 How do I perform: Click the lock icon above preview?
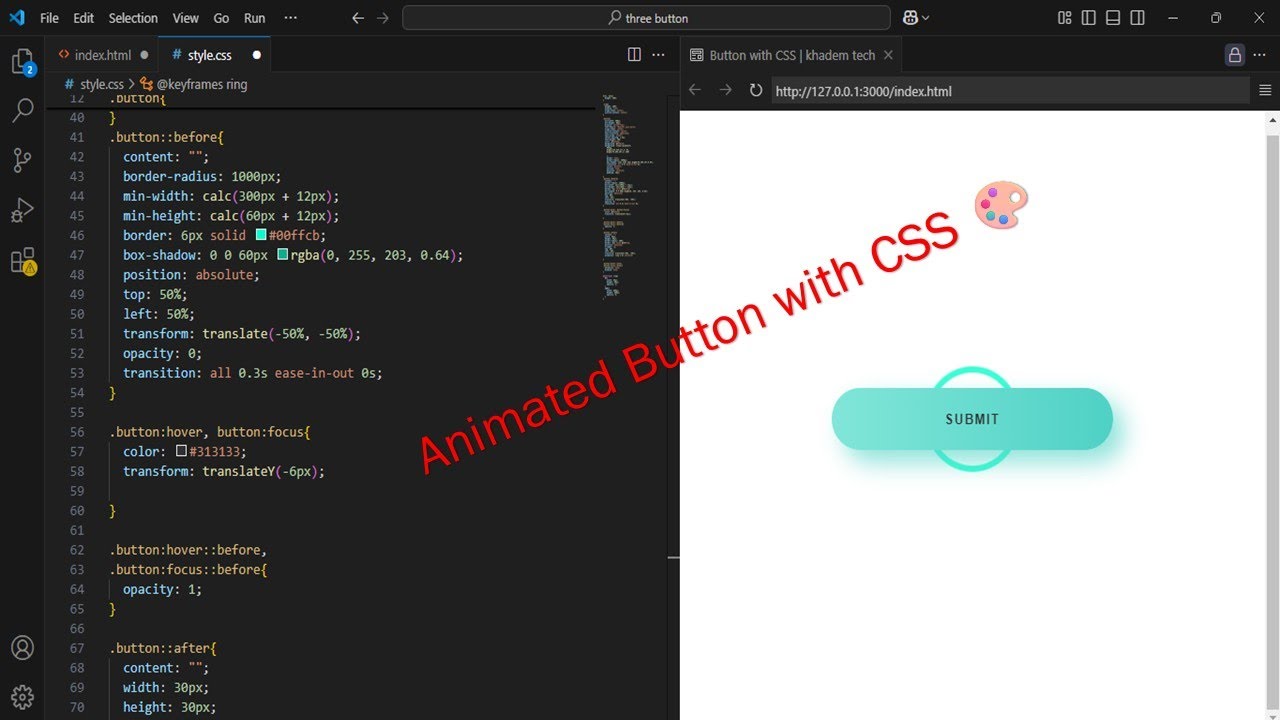pyautogui.click(x=1235, y=55)
